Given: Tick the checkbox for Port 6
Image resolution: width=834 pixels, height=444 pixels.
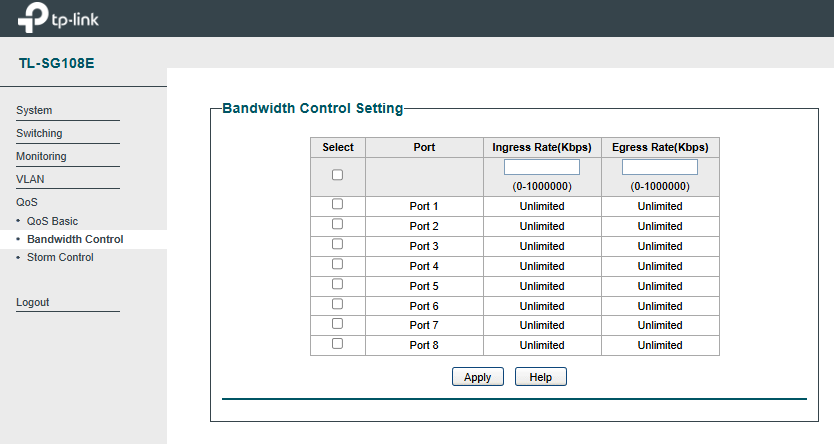Looking at the screenshot, I should click(x=337, y=304).
